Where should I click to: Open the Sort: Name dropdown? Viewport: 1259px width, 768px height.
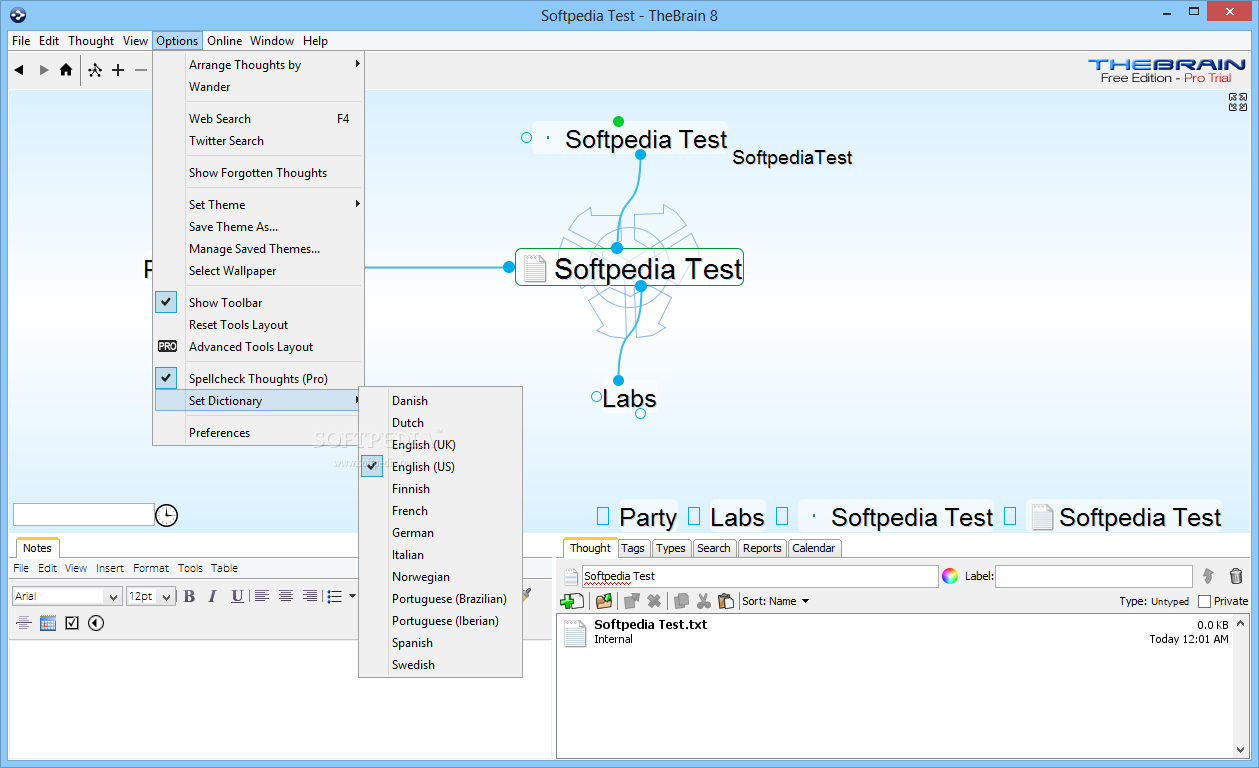click(775, 601)
